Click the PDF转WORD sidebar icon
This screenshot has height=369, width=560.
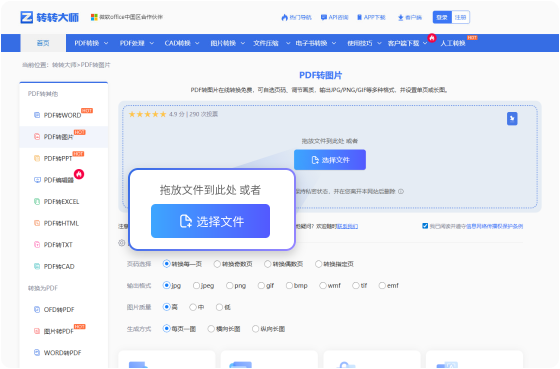[x=37, y=115]
